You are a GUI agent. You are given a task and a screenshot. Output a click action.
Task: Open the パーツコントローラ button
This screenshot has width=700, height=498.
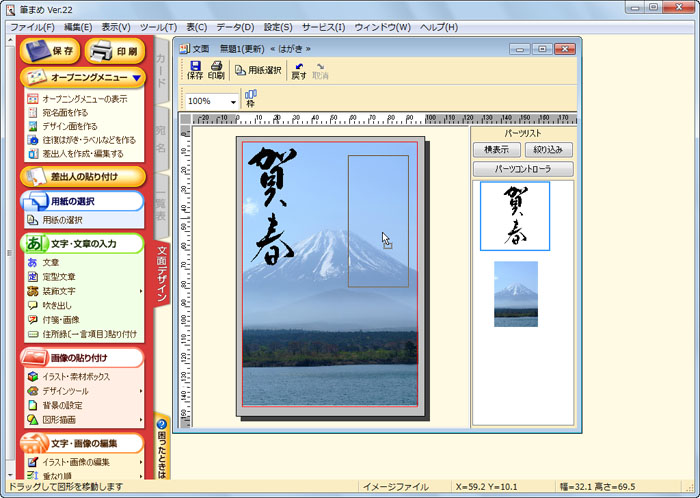click(x=524, y=169)
